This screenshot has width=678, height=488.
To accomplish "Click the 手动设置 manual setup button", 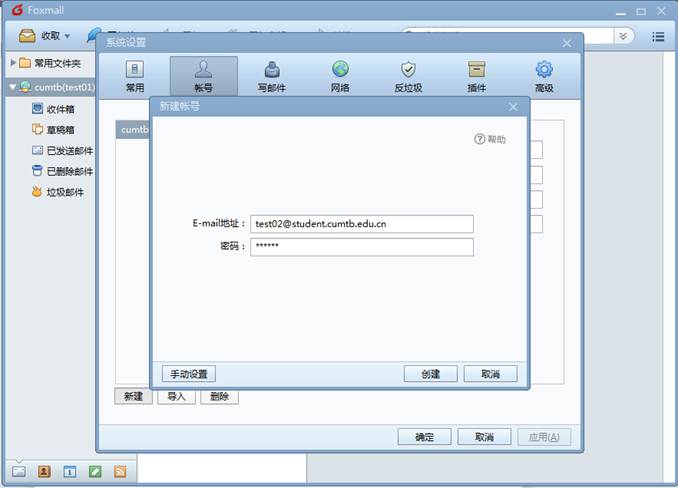I will coord(189,373).
